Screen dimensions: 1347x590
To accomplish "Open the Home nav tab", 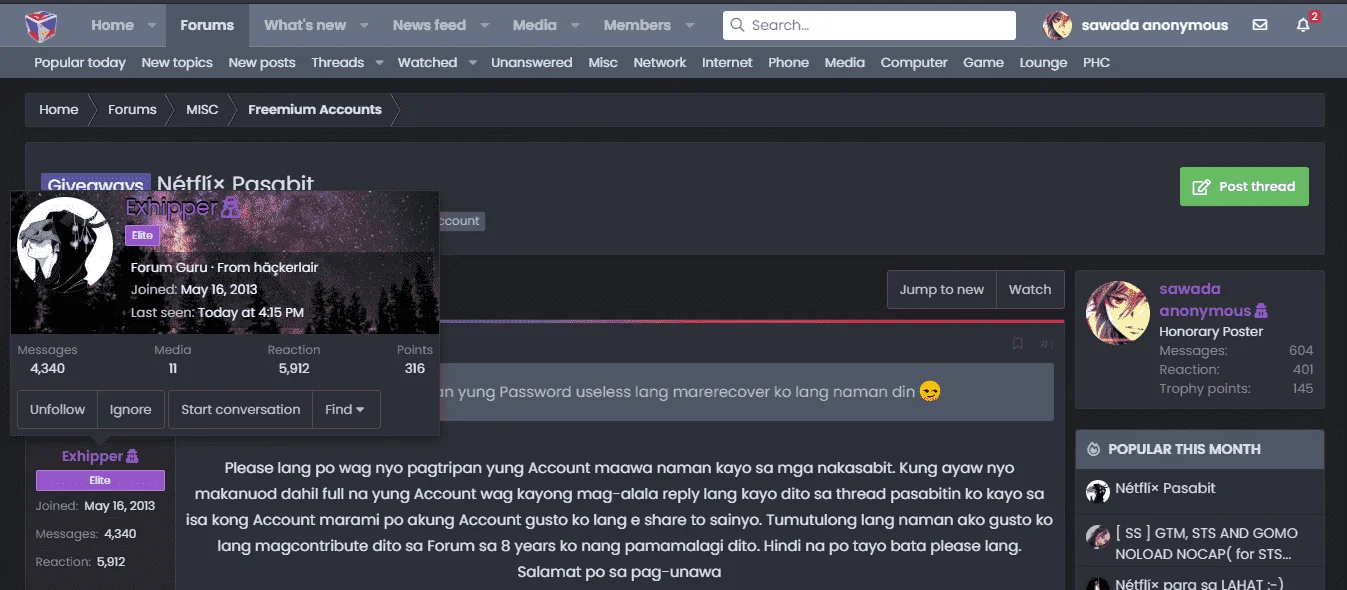I will pyautogui.click(x=112, y=25).
